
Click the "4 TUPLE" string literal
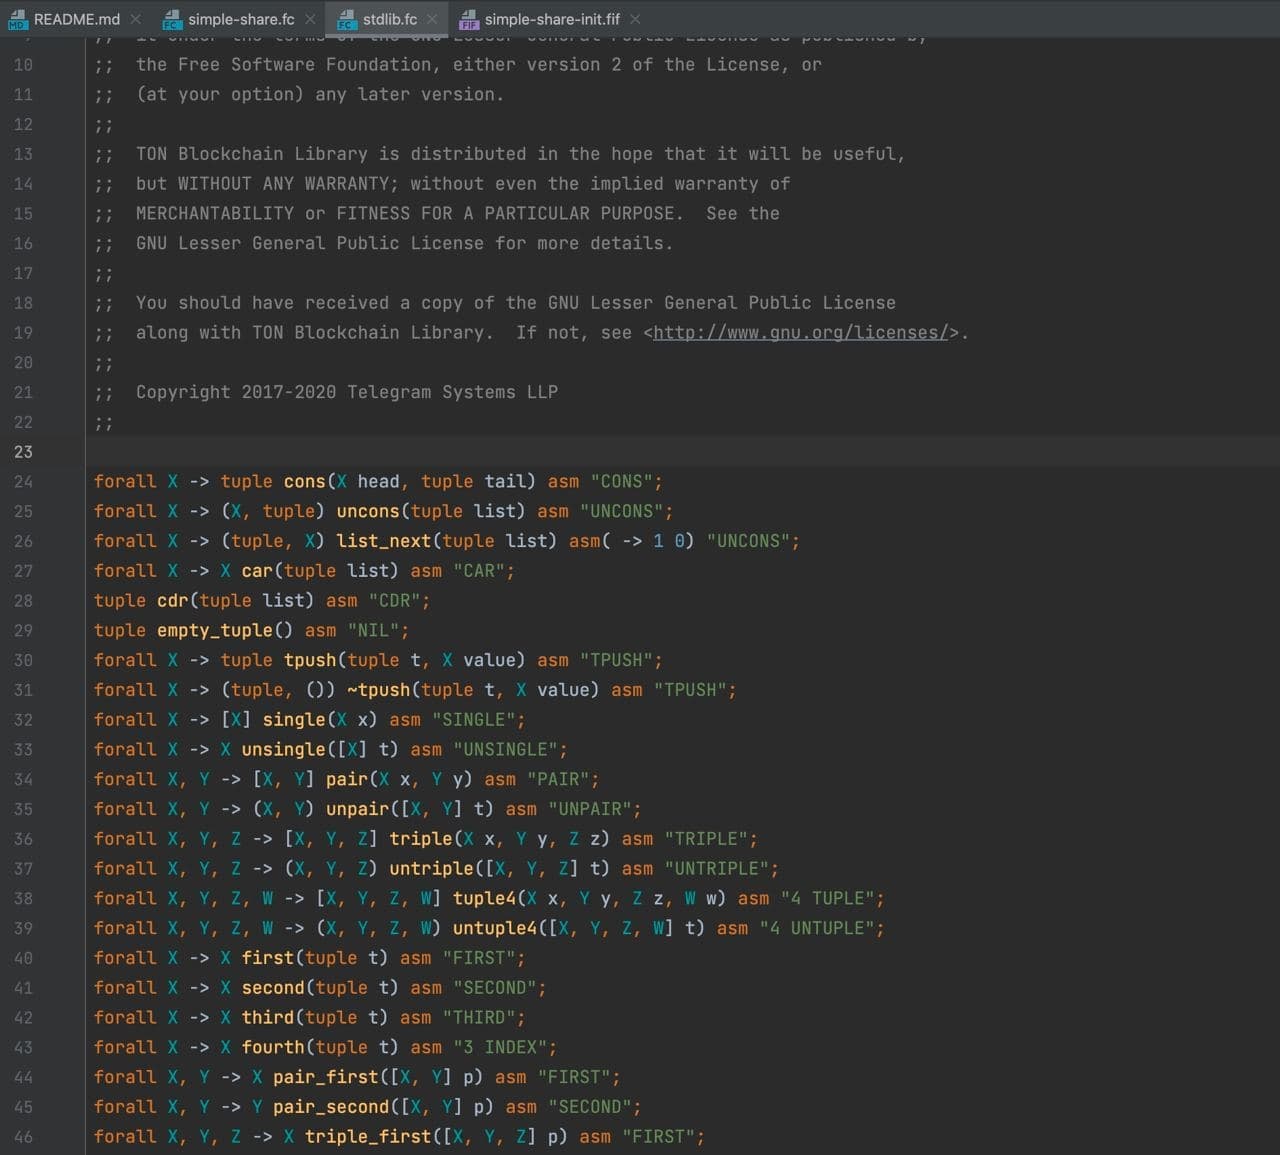click(x=827, y=899)
